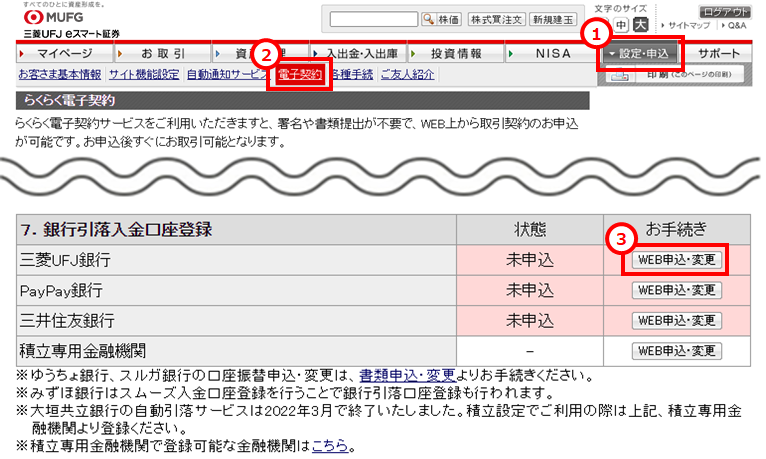Open 株式買注文 stock buy order
Image resolution: width=766 pixels, height=459 pixels.
pos(496,20)
